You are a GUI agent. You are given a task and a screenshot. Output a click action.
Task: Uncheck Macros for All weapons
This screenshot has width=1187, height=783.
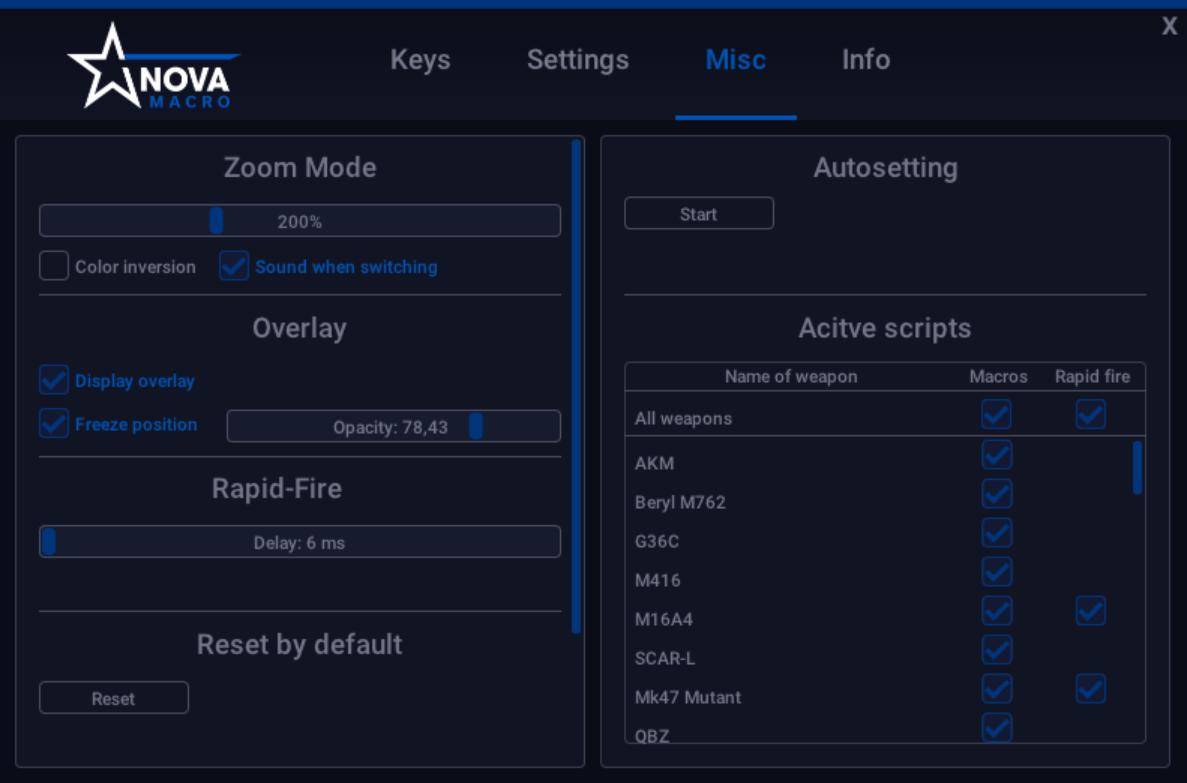[x=996, y=414]
